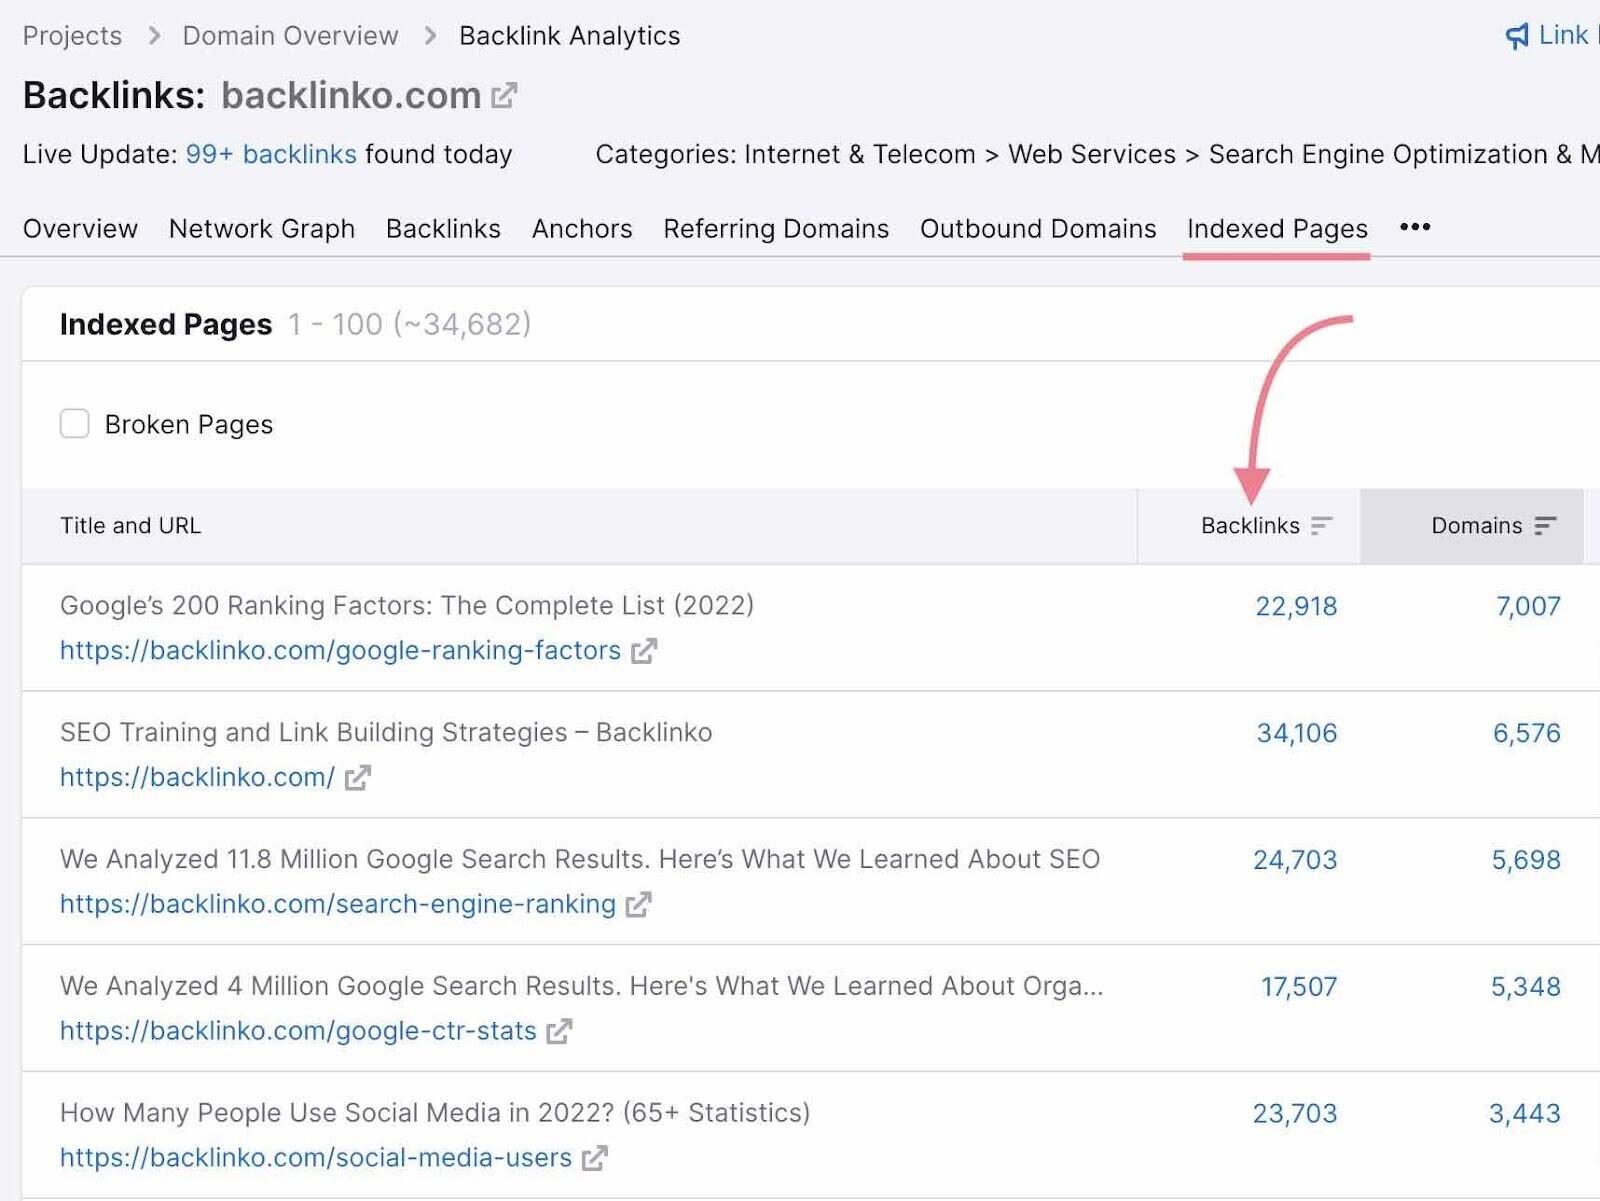The image size is (1600, 1201).
Task: Click domains count 3,443
Action: (x=1525, y=1114)
